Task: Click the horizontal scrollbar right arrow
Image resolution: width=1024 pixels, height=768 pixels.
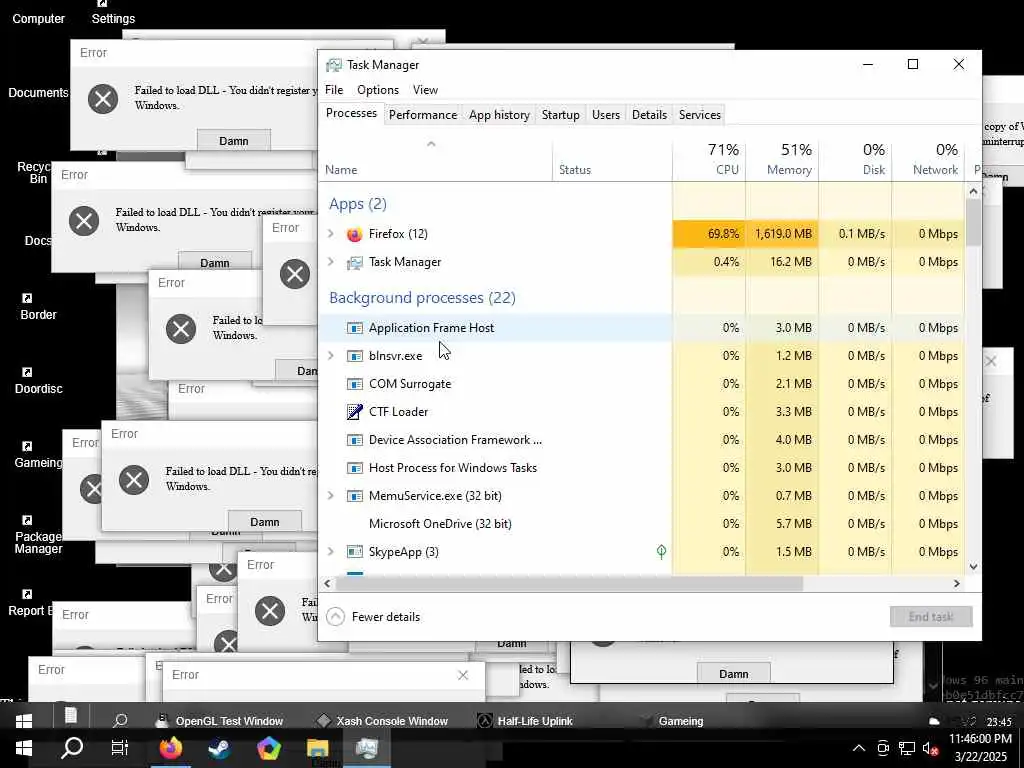Action: coord(957,584)
